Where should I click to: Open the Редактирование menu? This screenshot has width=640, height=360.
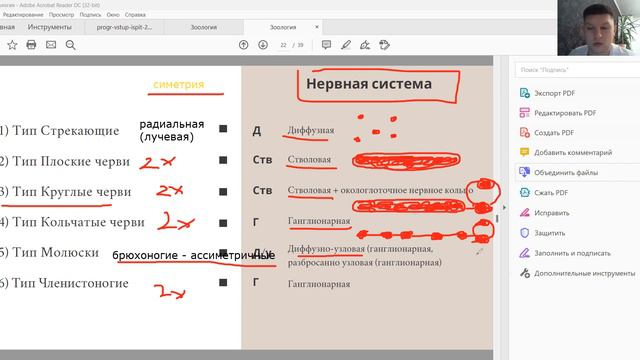tap(23, 15)
